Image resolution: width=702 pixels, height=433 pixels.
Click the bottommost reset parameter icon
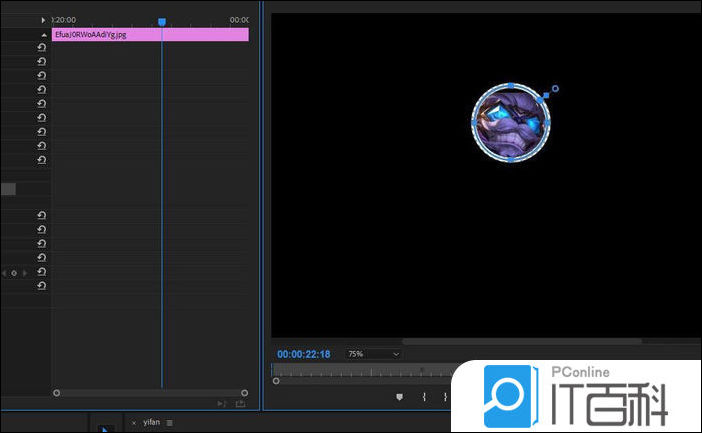point(42,286)
